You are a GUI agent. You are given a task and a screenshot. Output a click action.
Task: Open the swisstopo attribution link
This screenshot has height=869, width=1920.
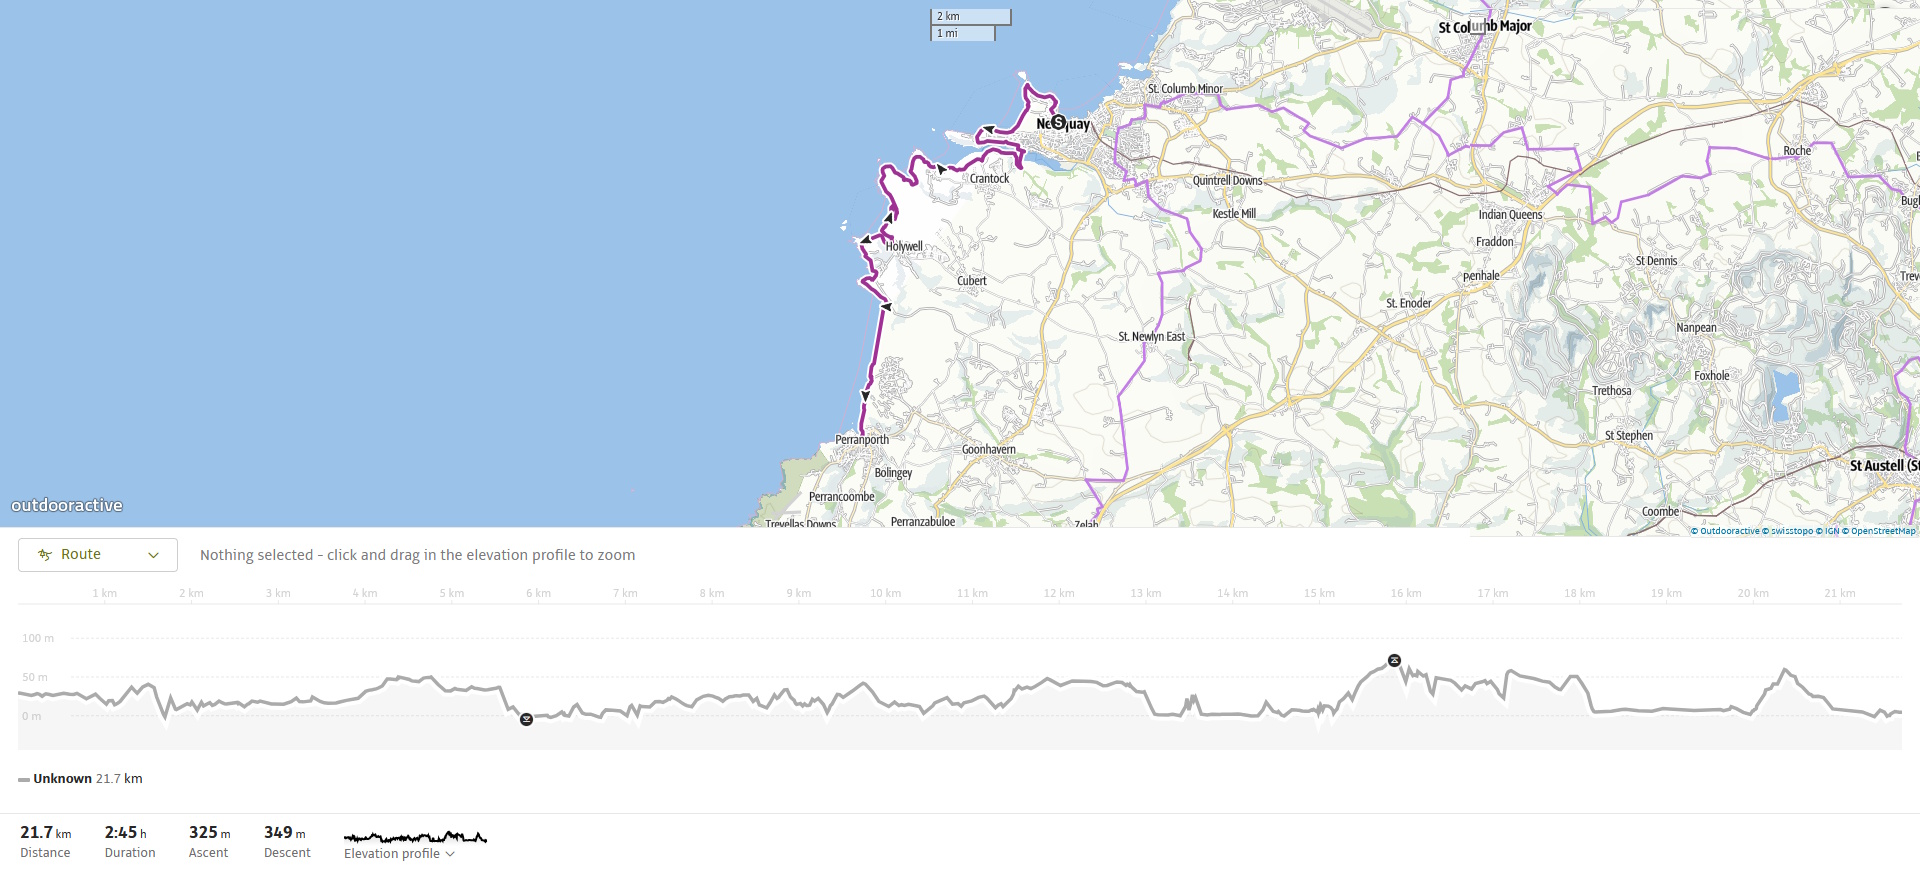point(1788,531)
